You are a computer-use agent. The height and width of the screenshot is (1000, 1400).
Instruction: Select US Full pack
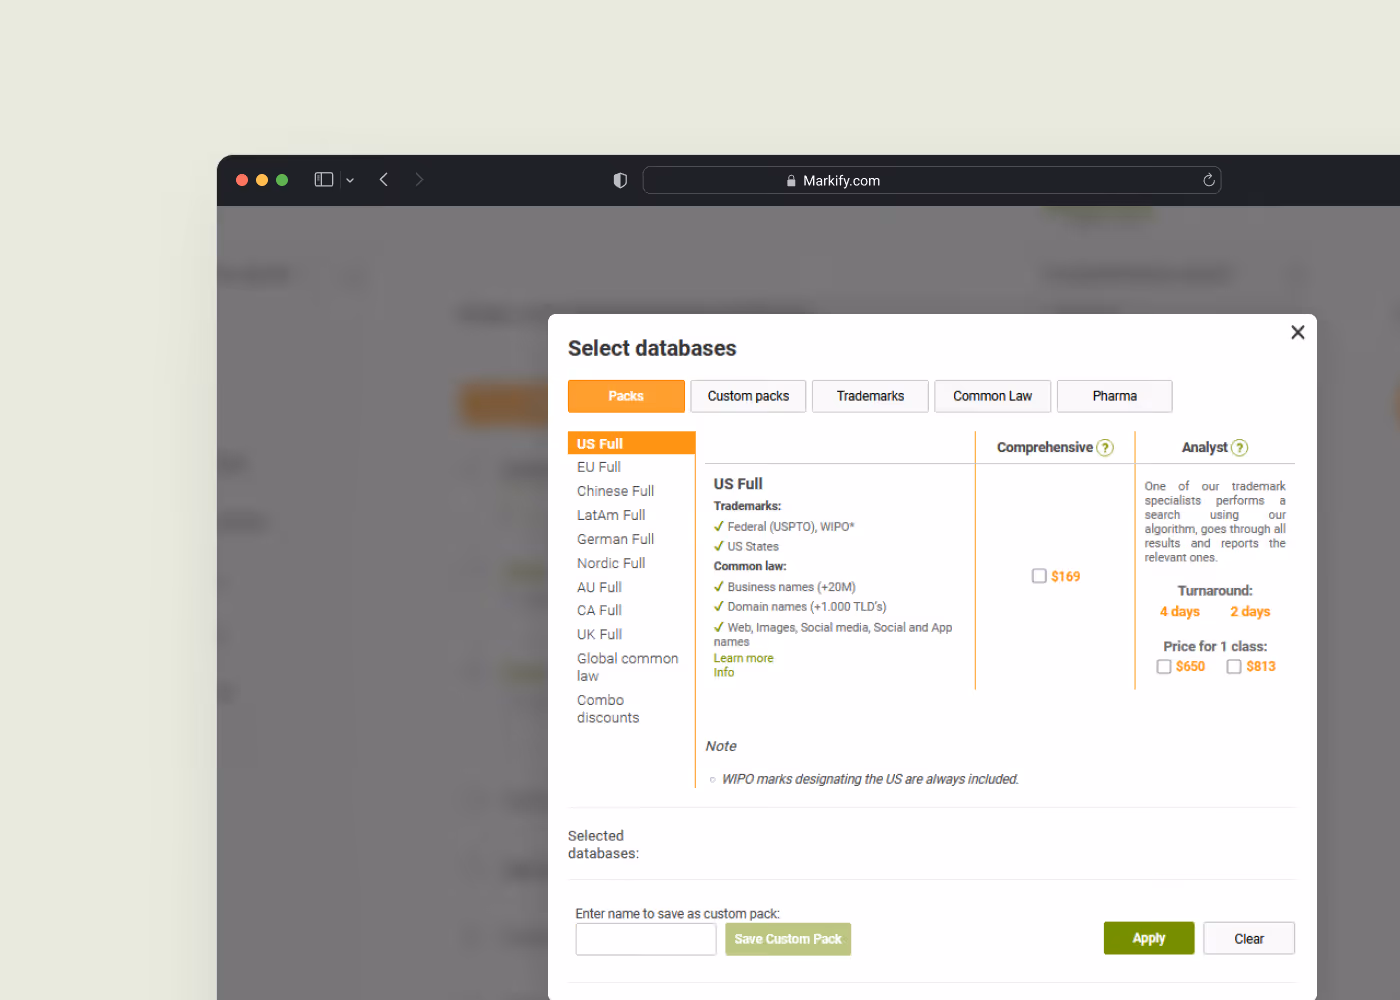(x=631, y=443)
